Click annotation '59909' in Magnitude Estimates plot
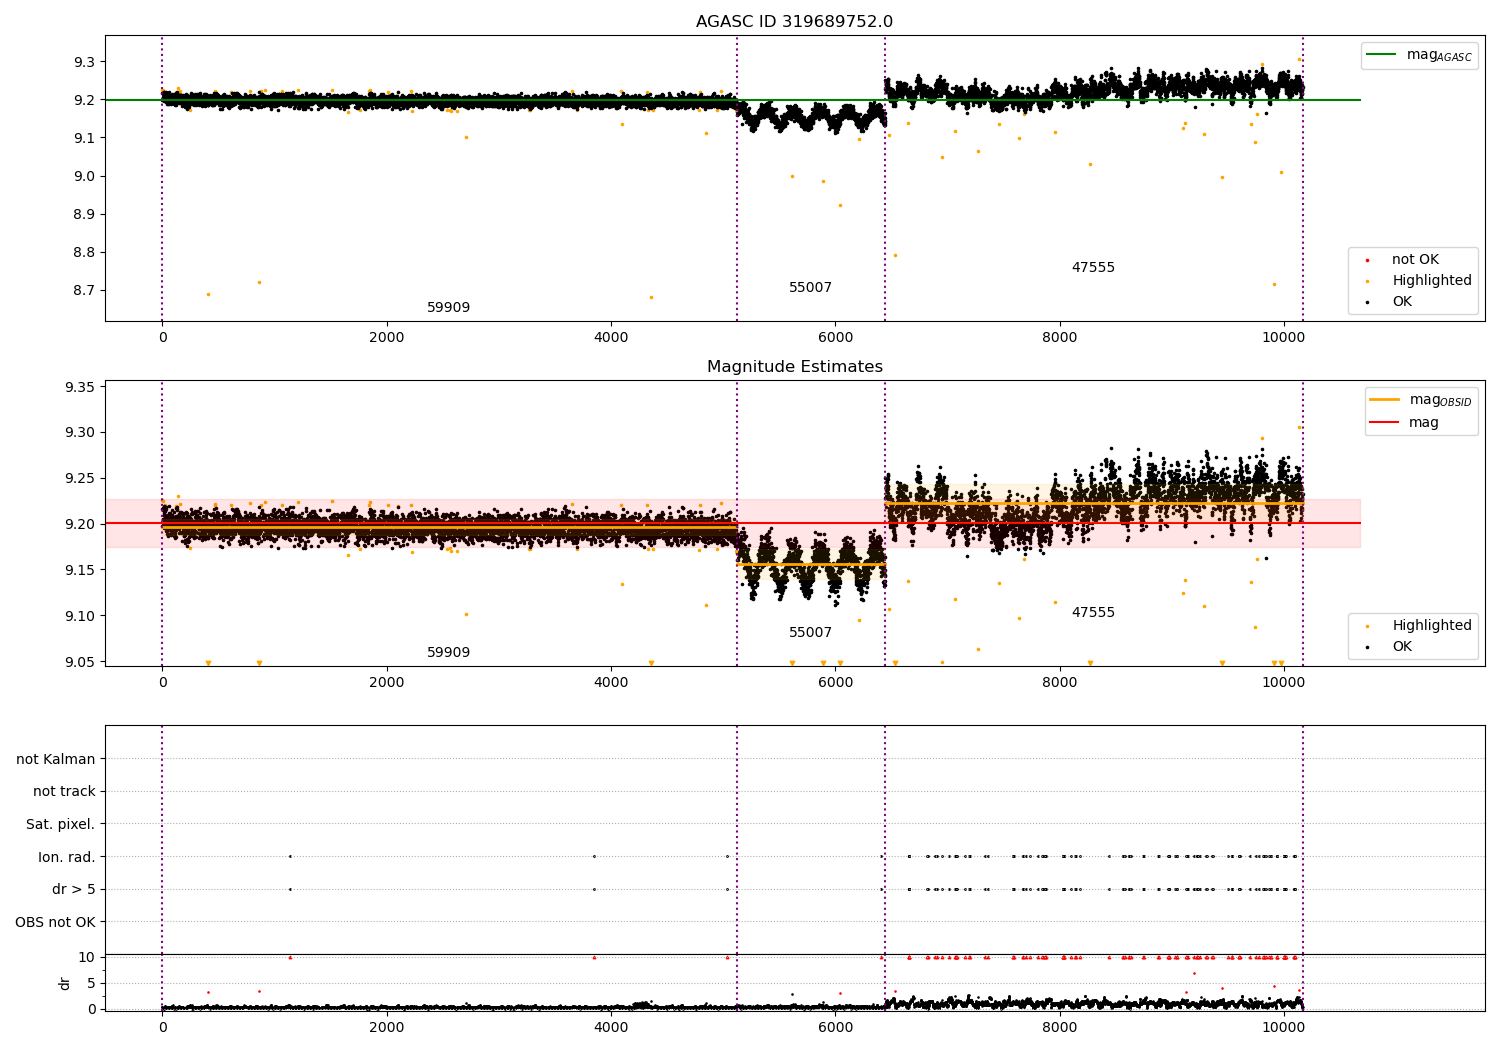The width and height of the screenshot is (1500, 1050). [448, 653]
